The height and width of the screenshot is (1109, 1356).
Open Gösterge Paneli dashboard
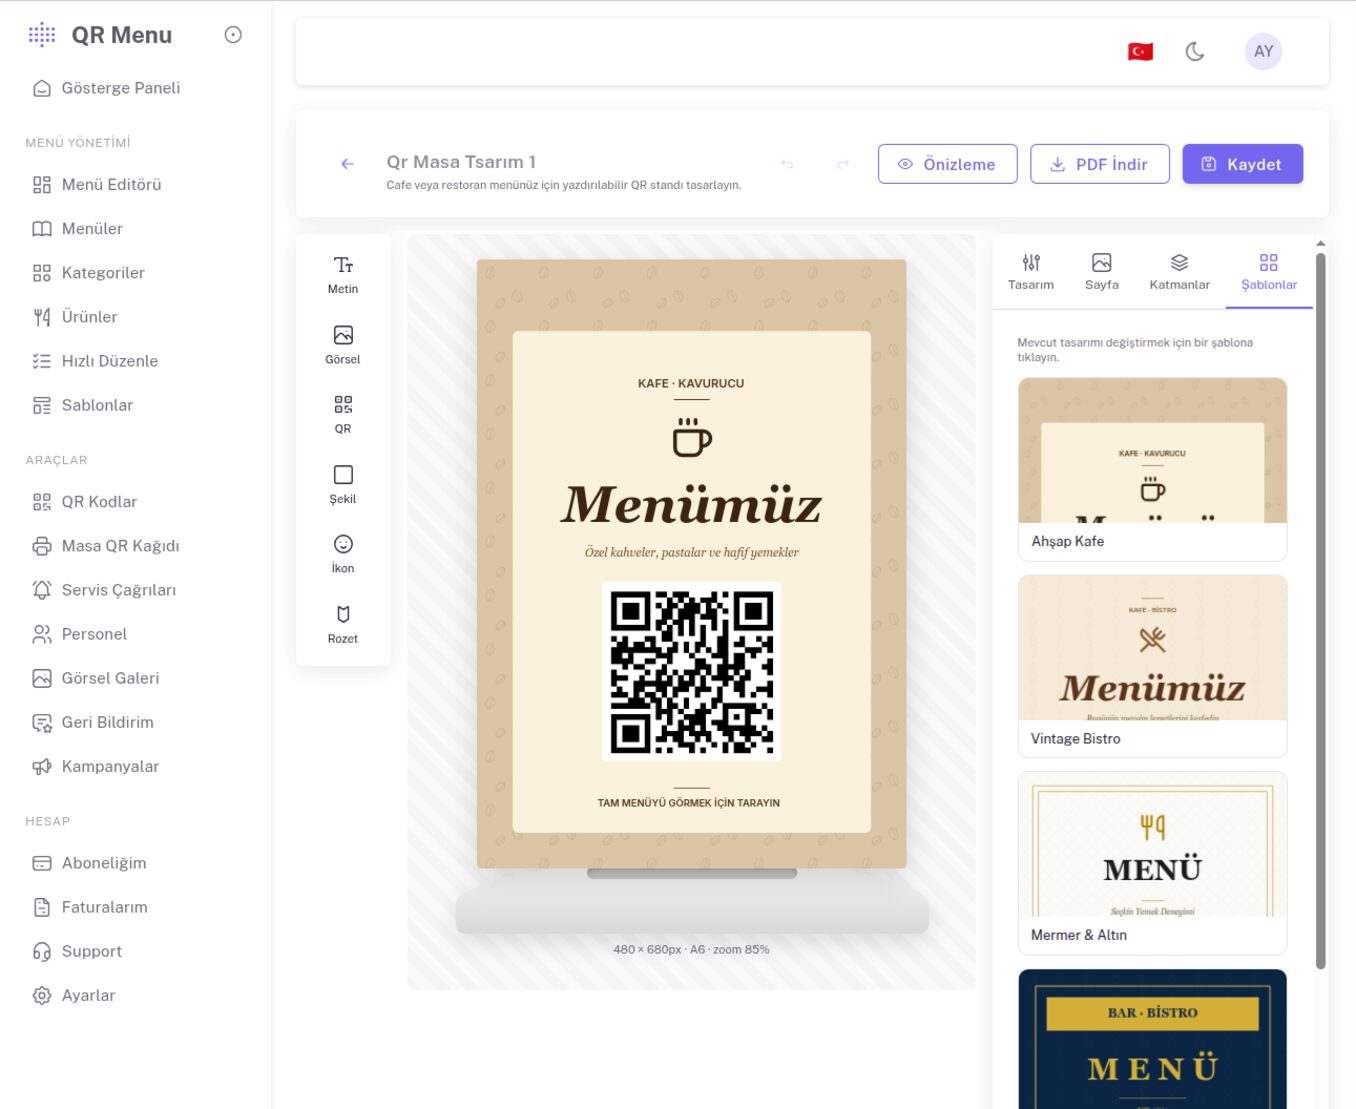click(x=120, y=88)
